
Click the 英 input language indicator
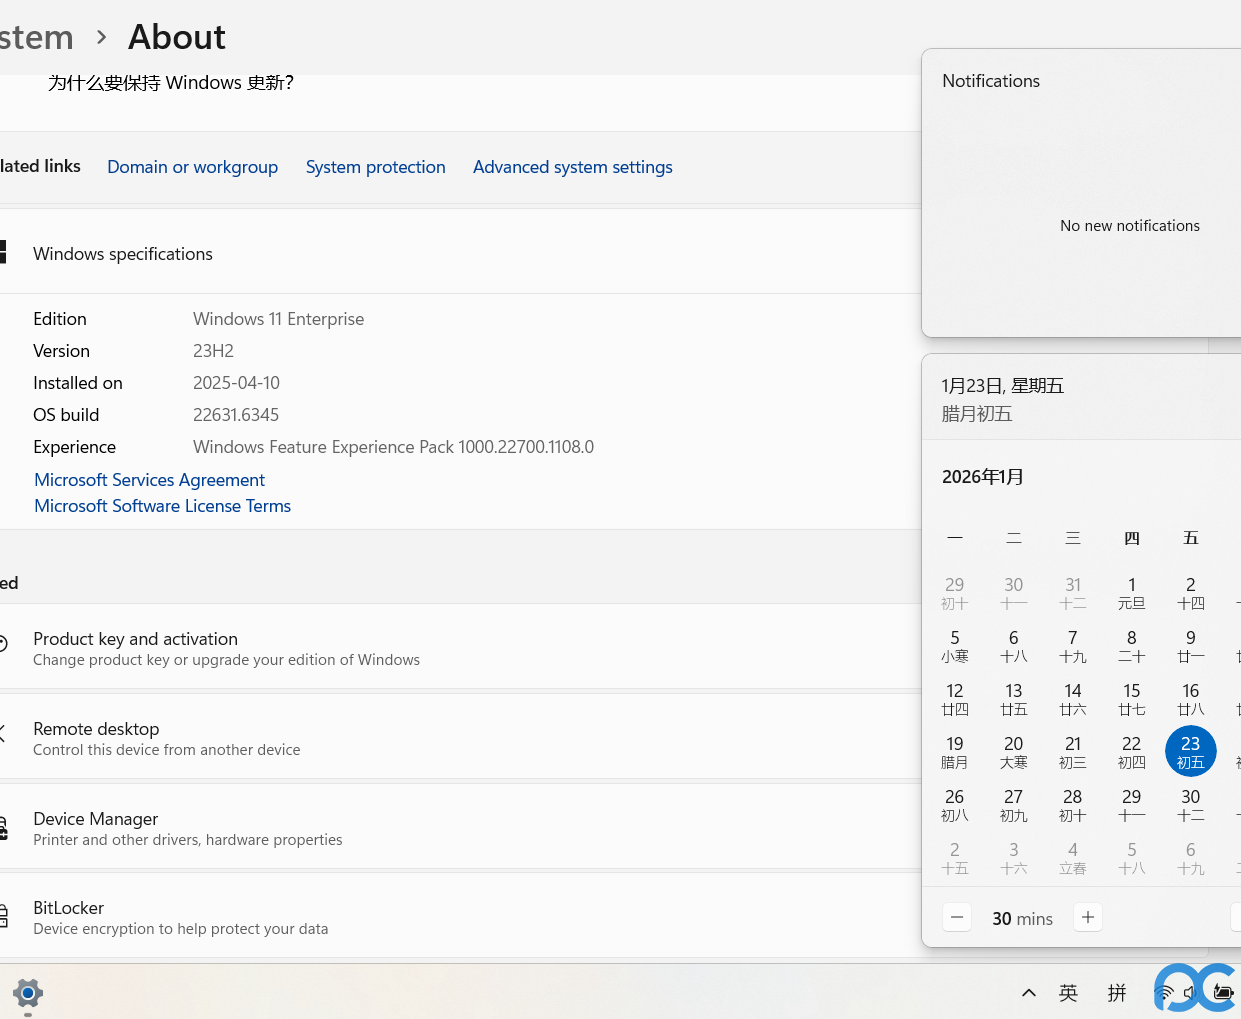click(1068, 993)
